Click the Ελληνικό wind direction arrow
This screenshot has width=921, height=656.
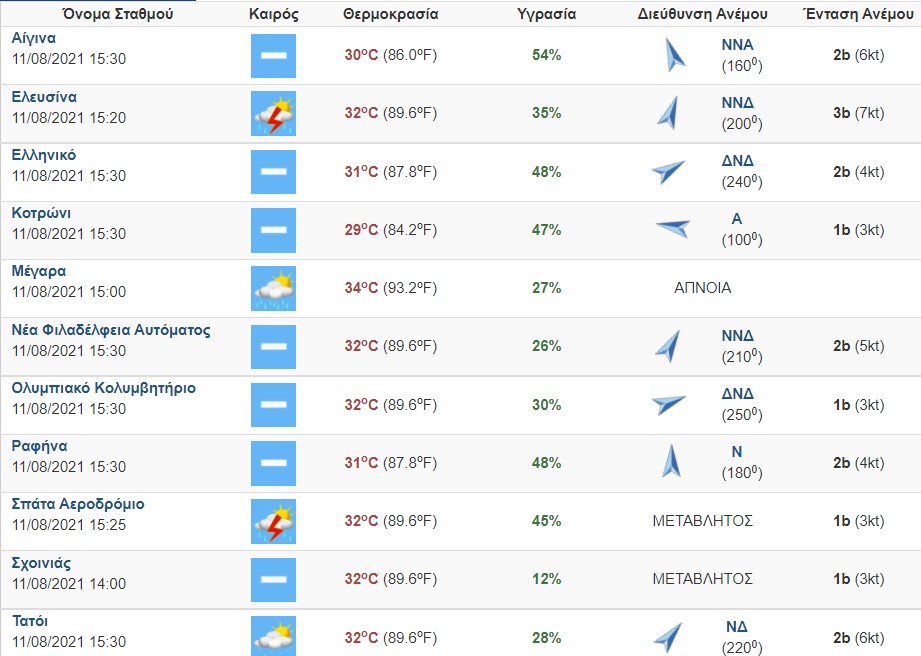click(668, 172)
